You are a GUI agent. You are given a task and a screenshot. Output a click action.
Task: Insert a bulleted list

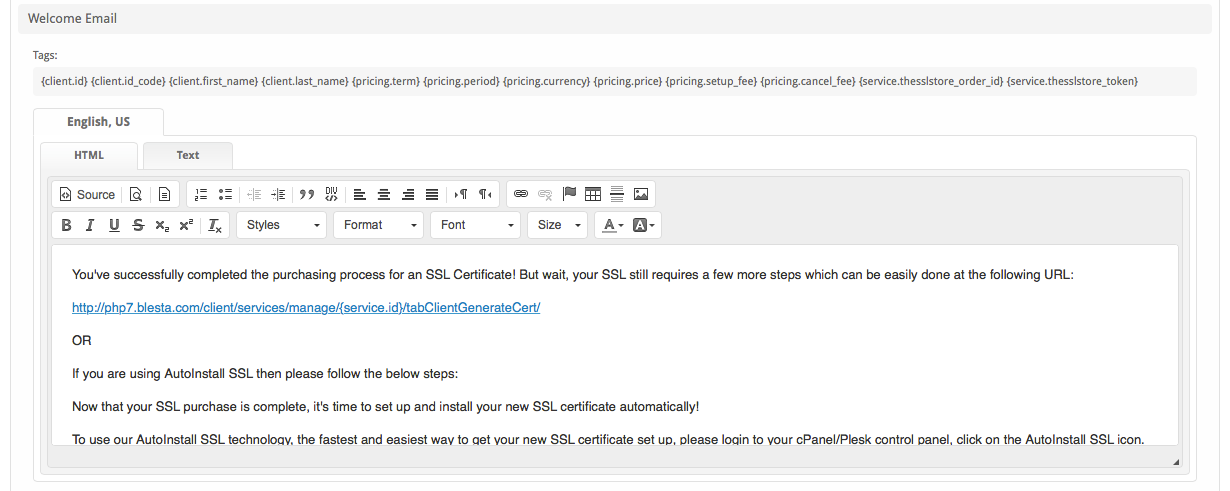point(225,194)
